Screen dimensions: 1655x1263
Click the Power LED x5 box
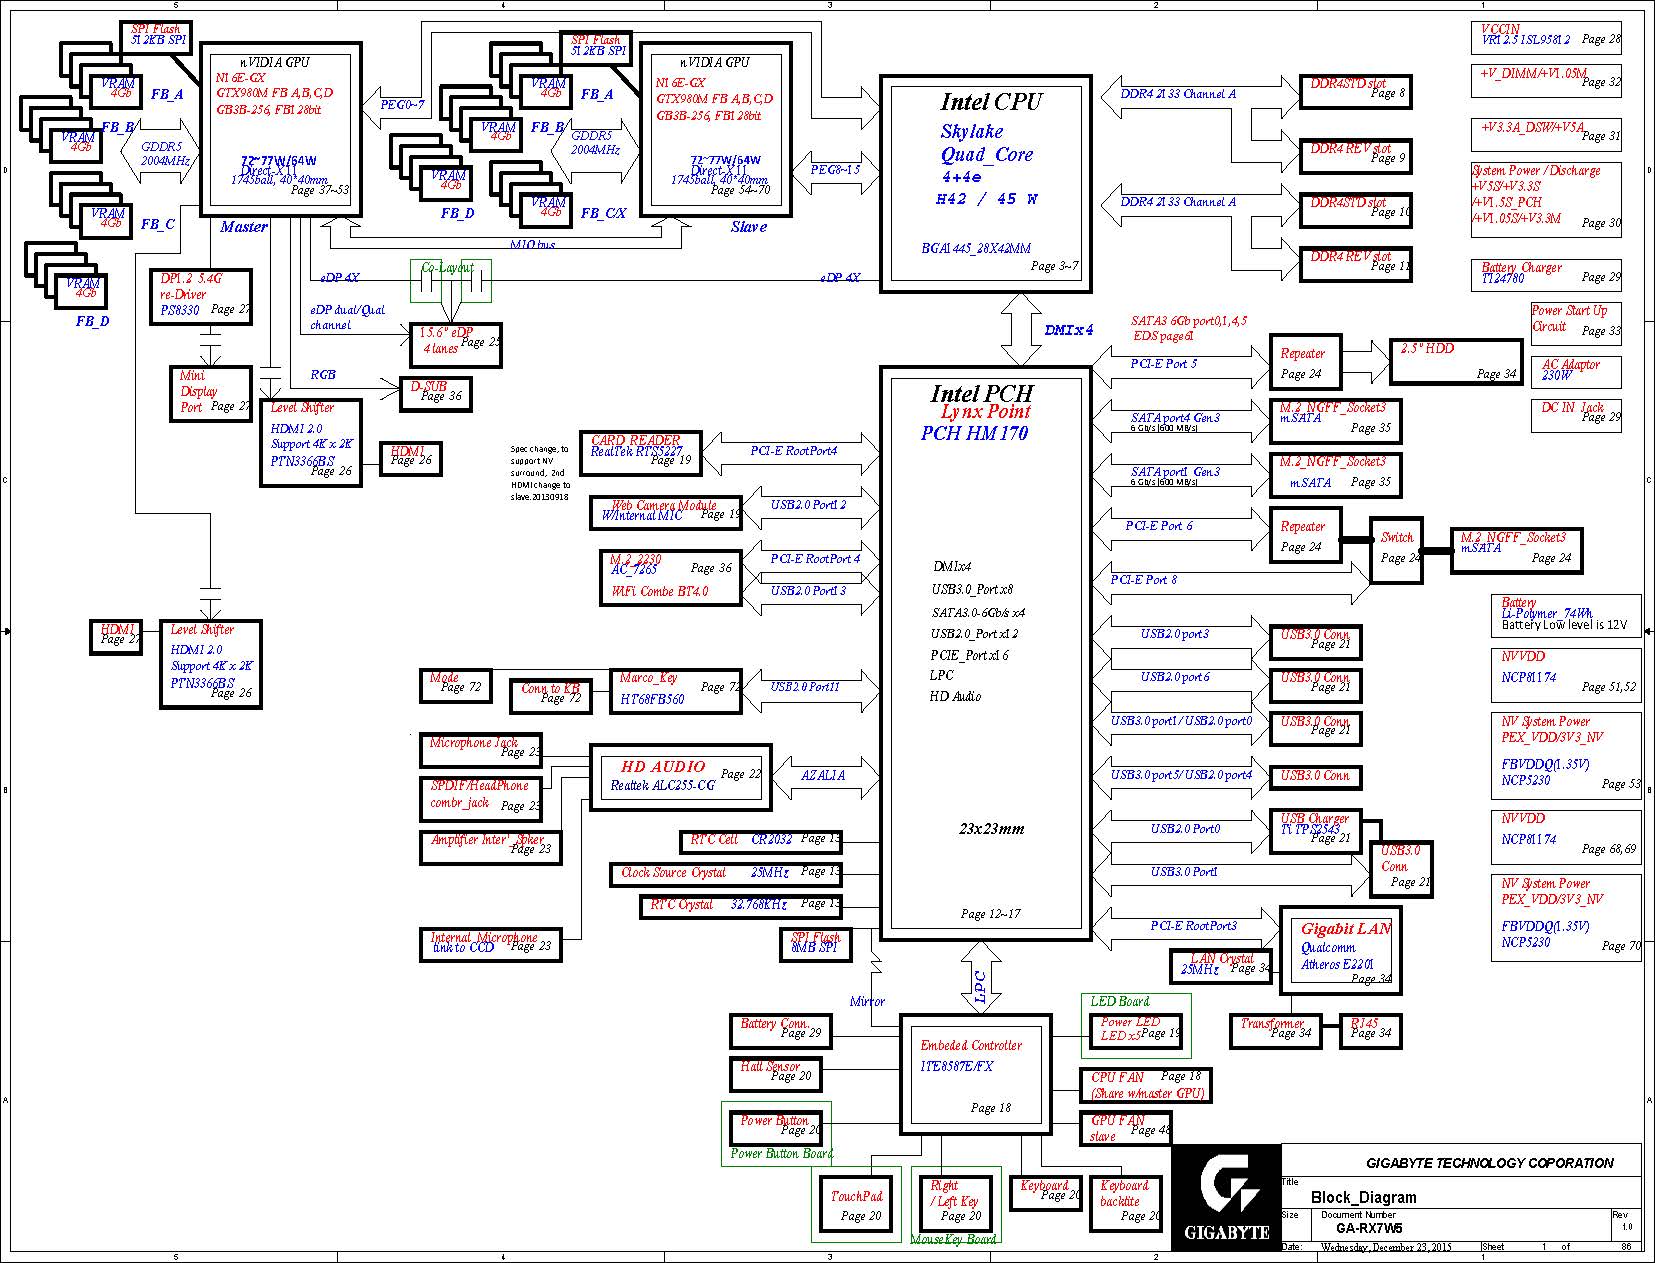(x=1136, y=1031)
